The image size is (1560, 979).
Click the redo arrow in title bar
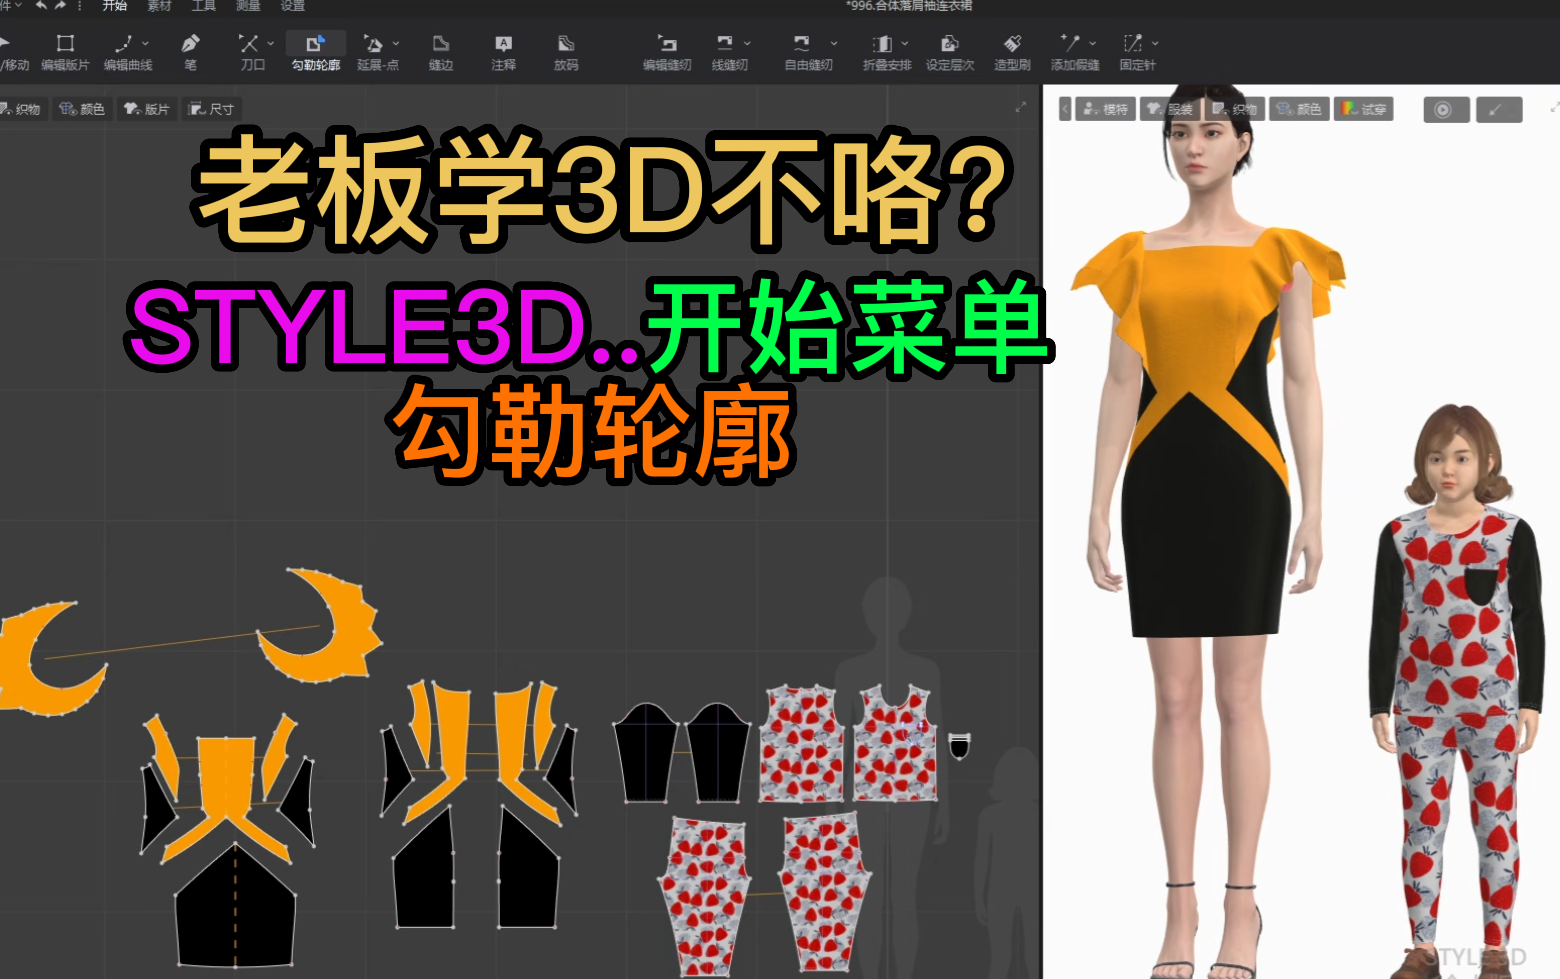pyautogui.click(x=61, y=6)
